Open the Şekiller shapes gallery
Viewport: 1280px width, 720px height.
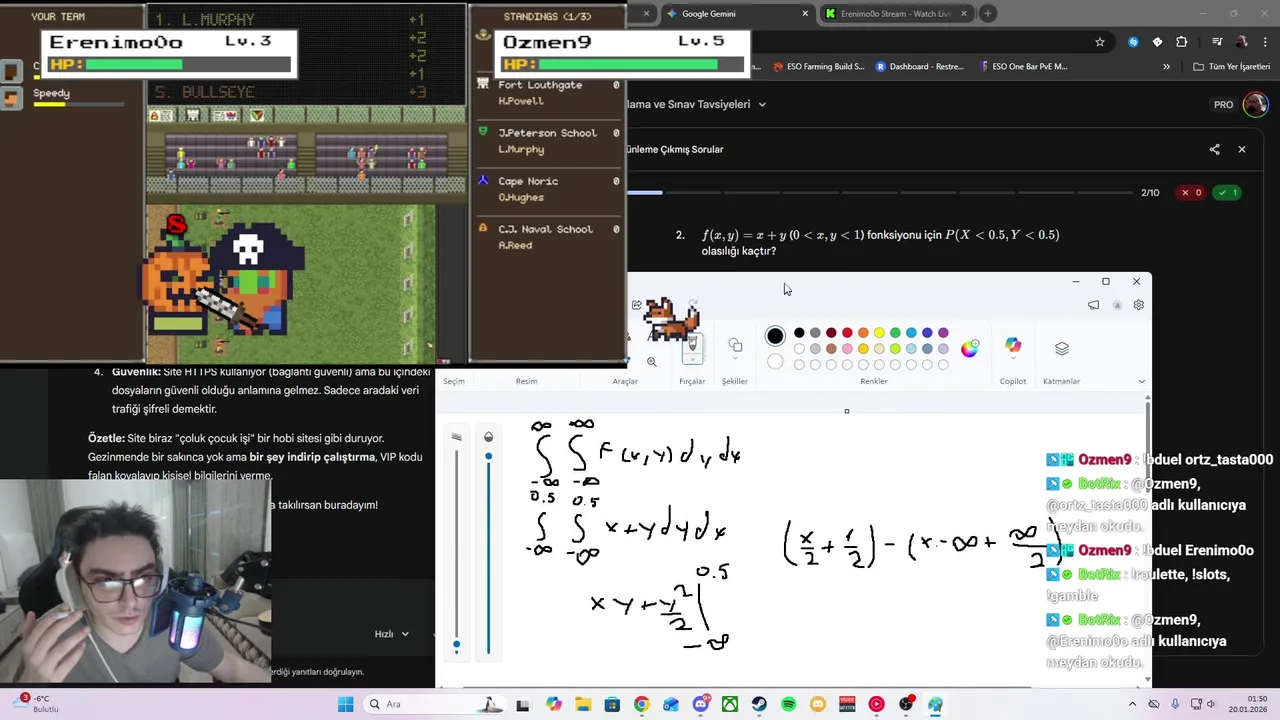point(735,346)
